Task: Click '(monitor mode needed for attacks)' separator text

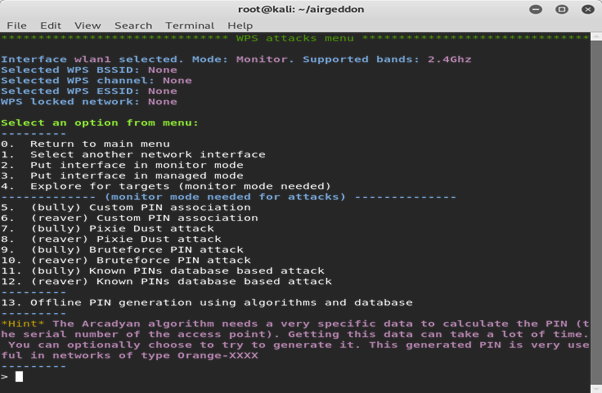Action: click(225, 197)
